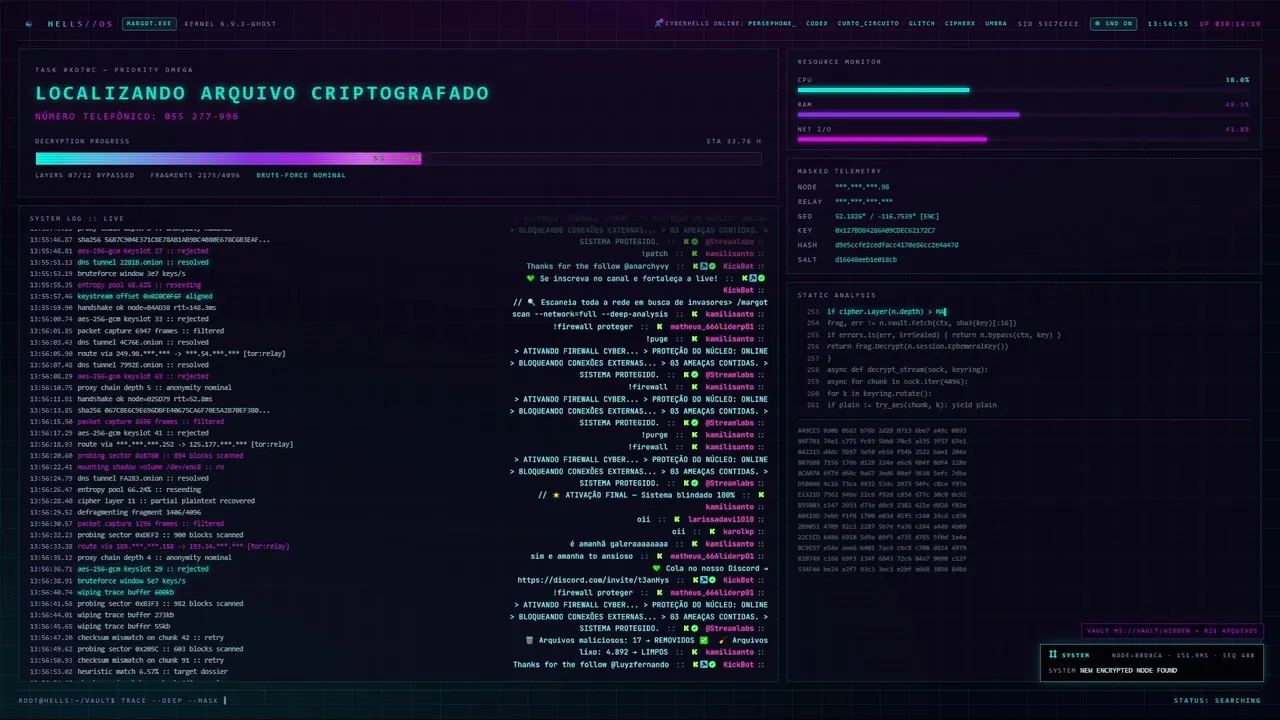Viewport: 1280px width, 720px height.
Task: Click log entry dns tunnel 22818.onion resolved
Action: 119,262
